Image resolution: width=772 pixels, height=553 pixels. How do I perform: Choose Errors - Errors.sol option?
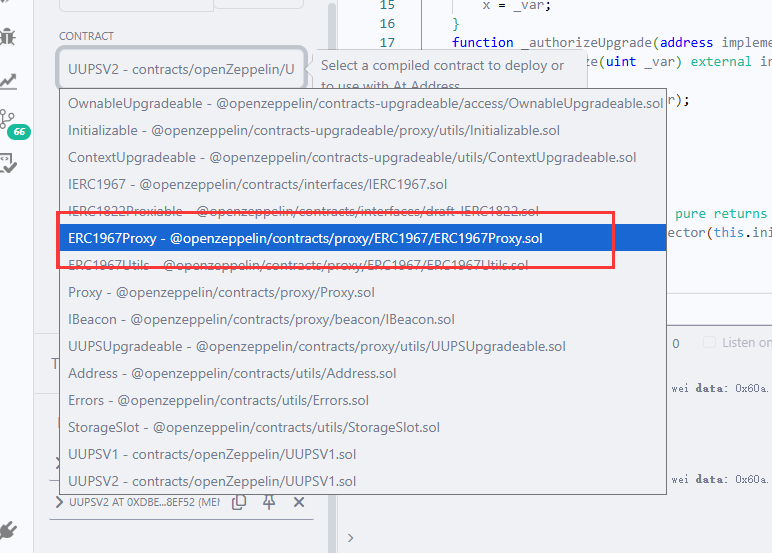click(x=363, y=400)
